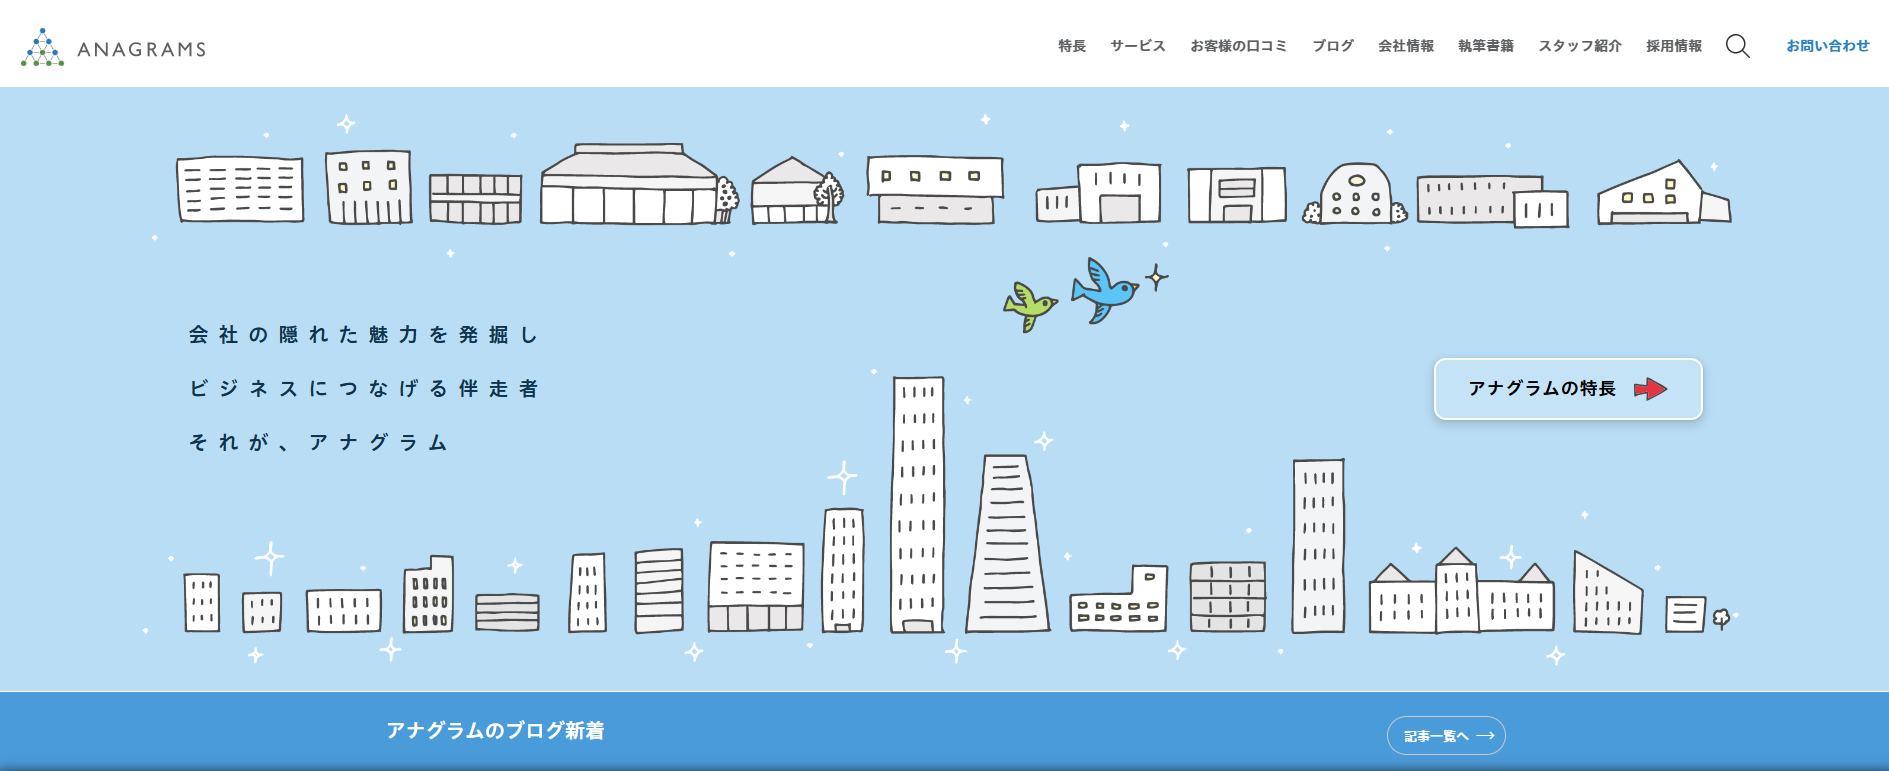Open 記事一覧へ article list button

click(1446, 736)
